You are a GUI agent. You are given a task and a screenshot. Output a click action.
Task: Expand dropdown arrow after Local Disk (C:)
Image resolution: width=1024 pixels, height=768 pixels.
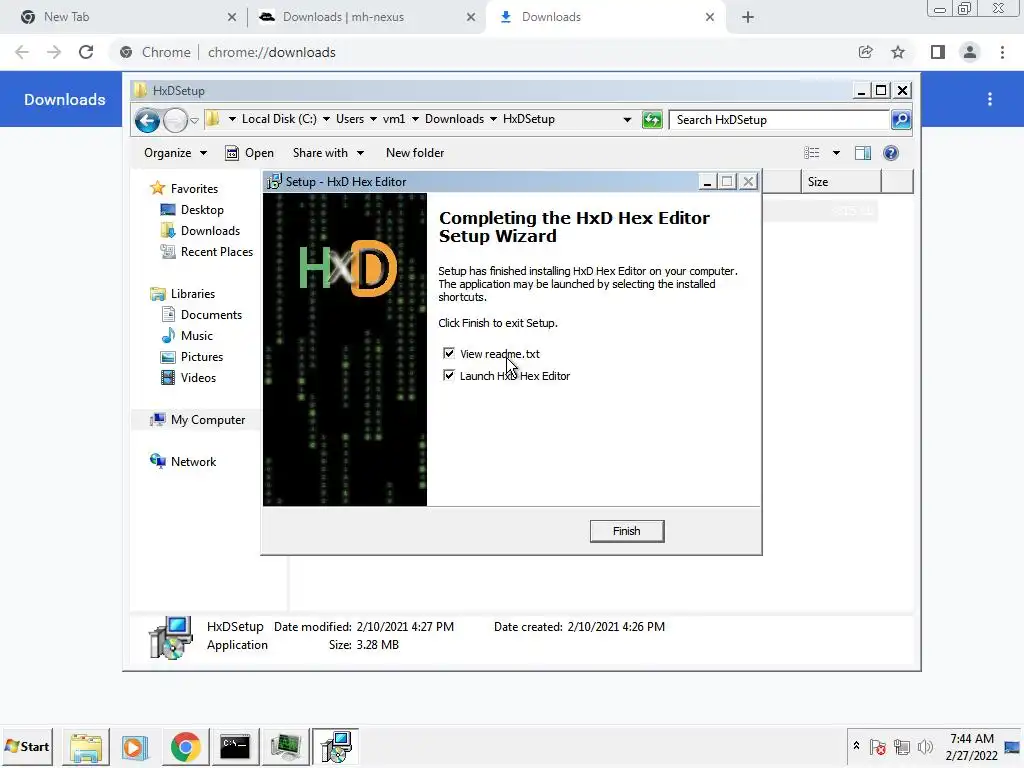click(326, 119)
